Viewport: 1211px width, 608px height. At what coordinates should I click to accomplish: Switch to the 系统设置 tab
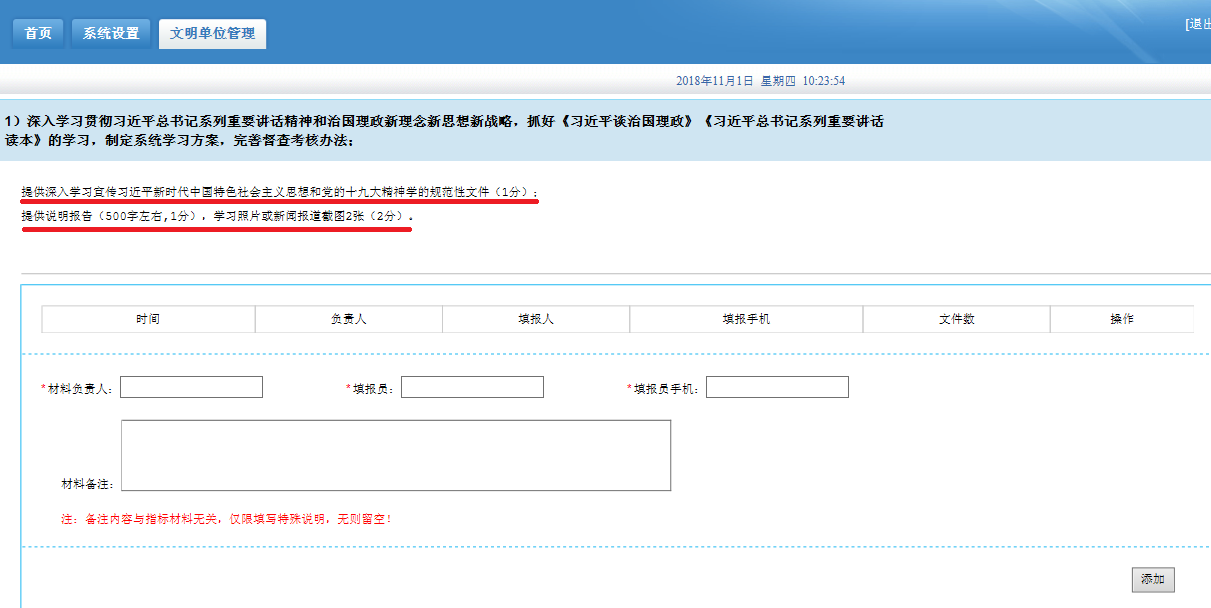[x=111, y=34]
